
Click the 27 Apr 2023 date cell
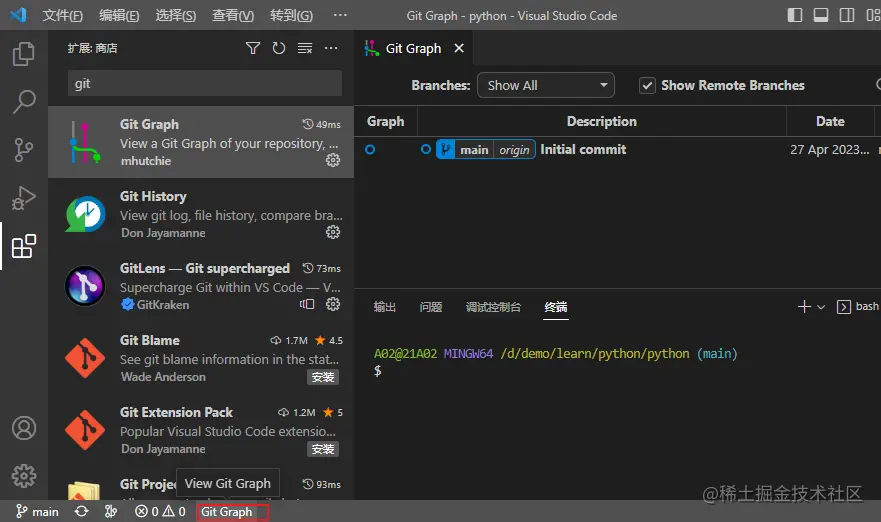tap(829, 149)
